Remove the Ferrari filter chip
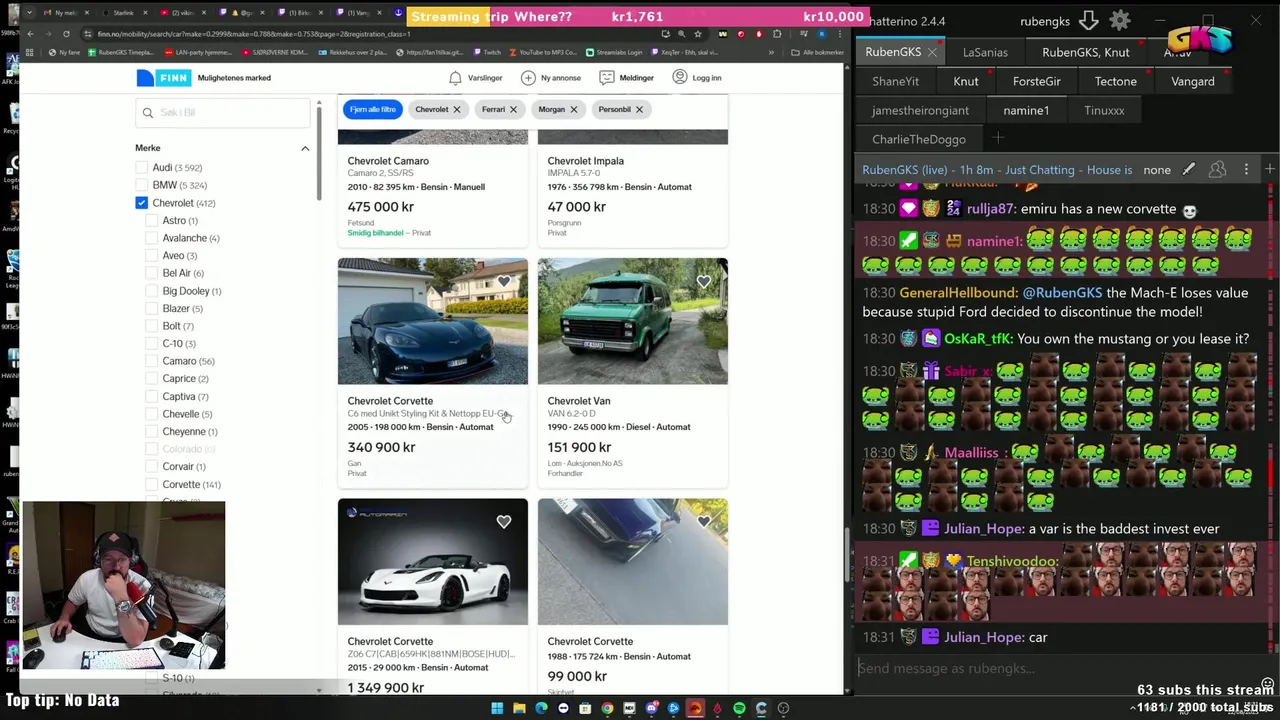 tap(513, 109)
